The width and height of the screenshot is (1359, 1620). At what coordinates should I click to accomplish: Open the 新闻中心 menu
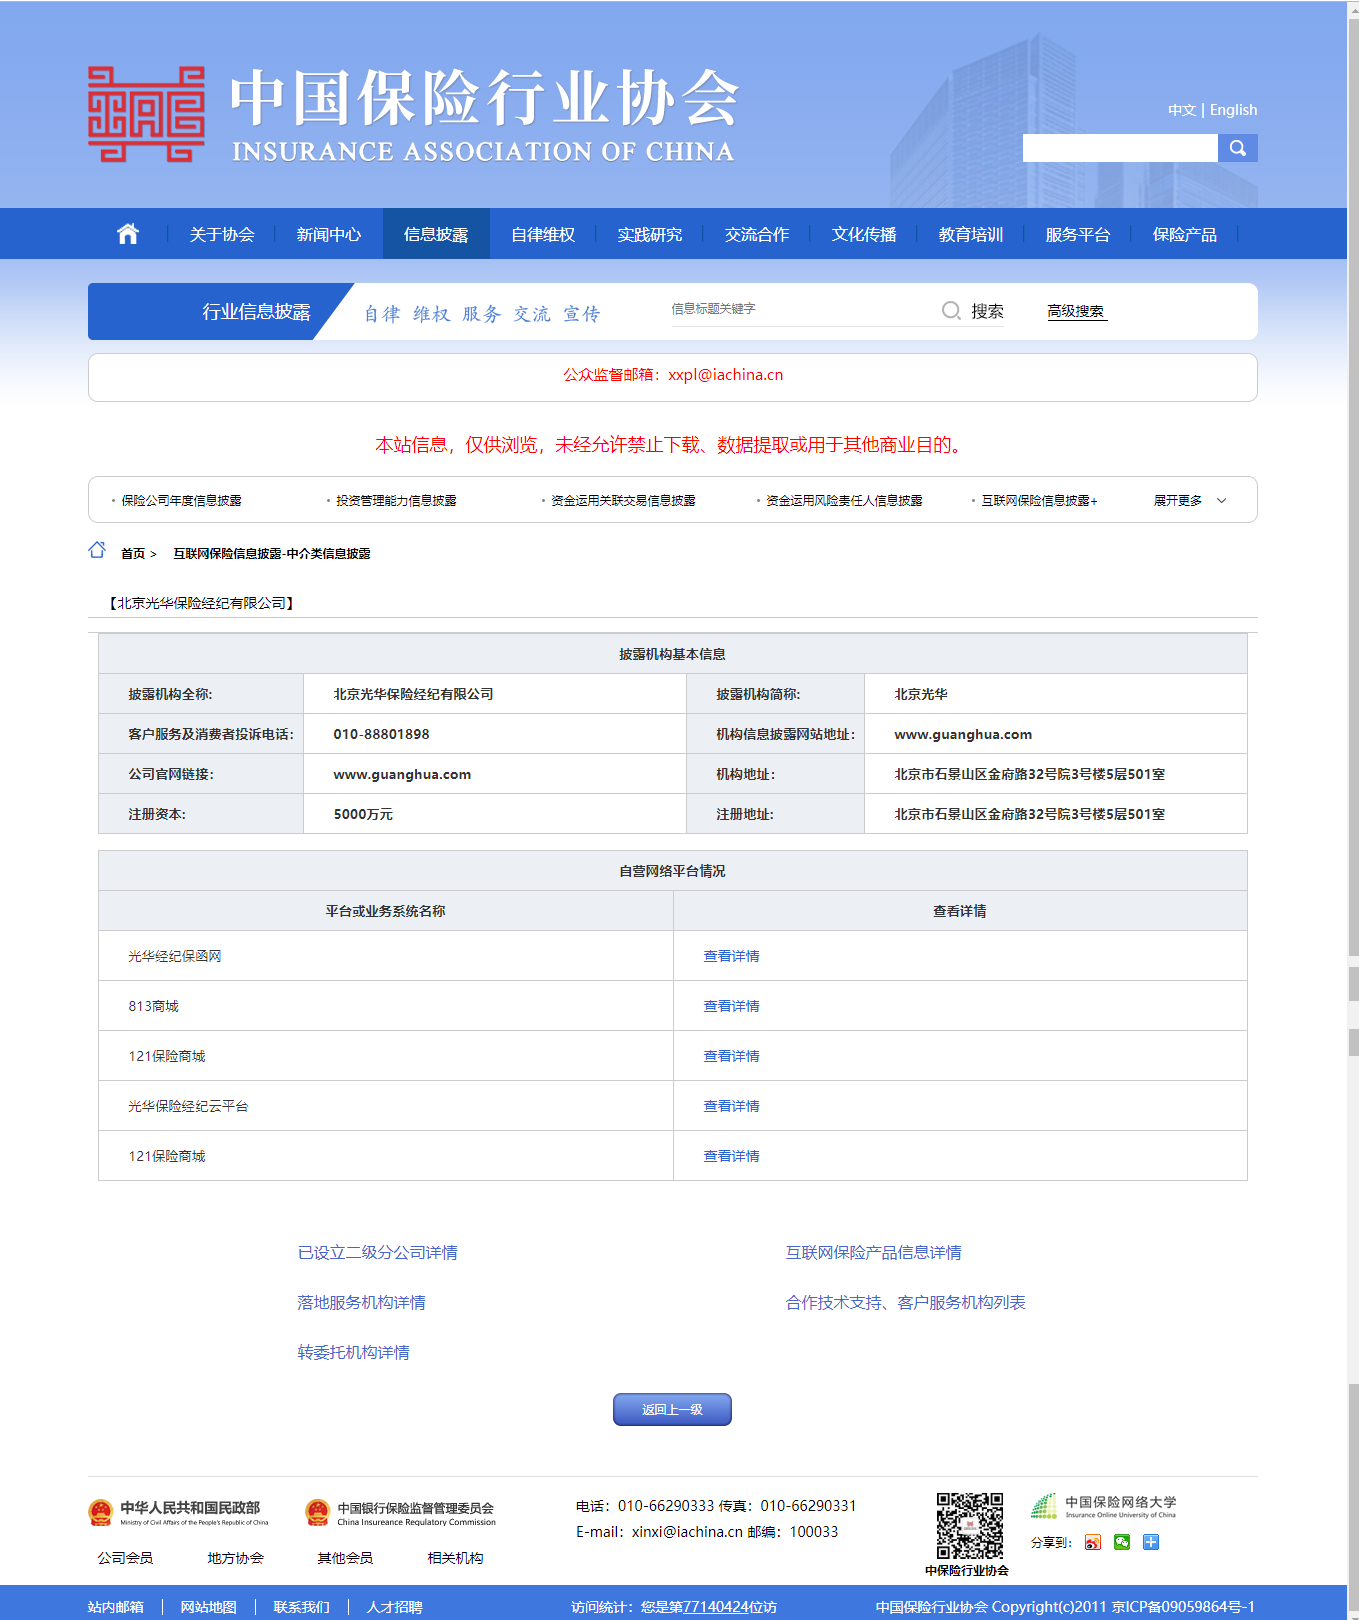click(x=329, y=234)
